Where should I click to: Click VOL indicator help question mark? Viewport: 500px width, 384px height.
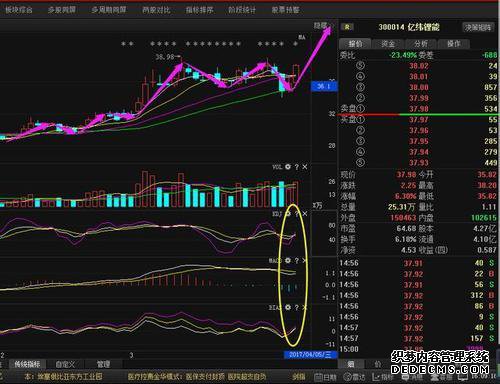point(296,167)
